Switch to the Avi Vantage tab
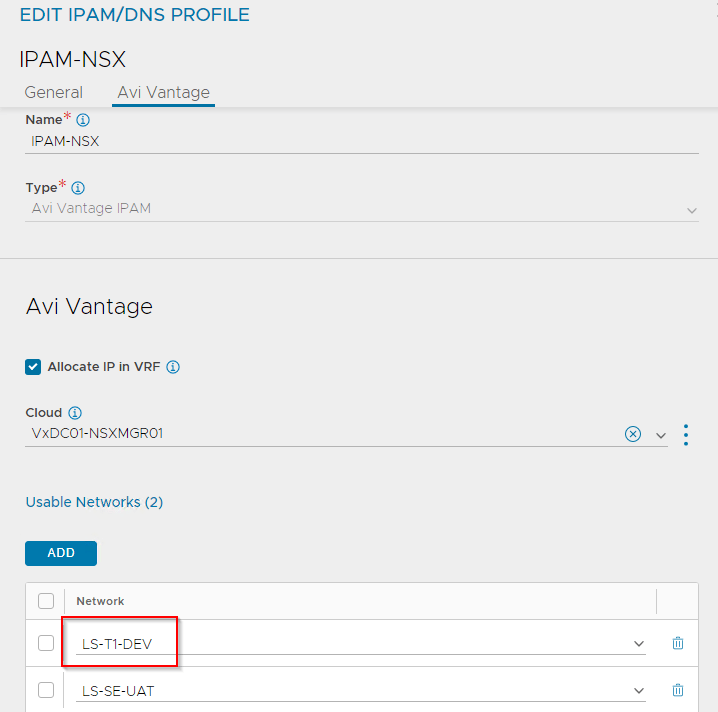Image resolution: width=718 pixels, height=712 pixels. coord(163,92)
